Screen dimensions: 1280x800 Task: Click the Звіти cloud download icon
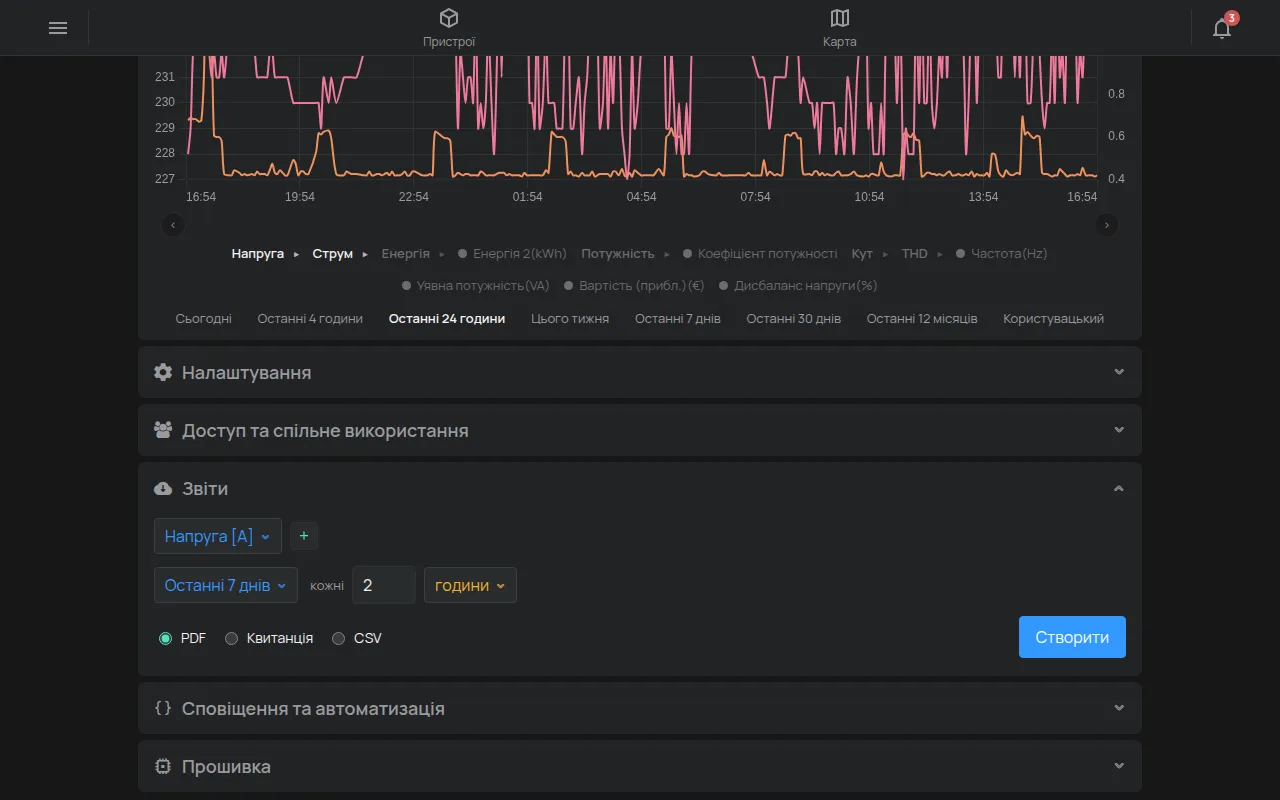click(163, 489)
